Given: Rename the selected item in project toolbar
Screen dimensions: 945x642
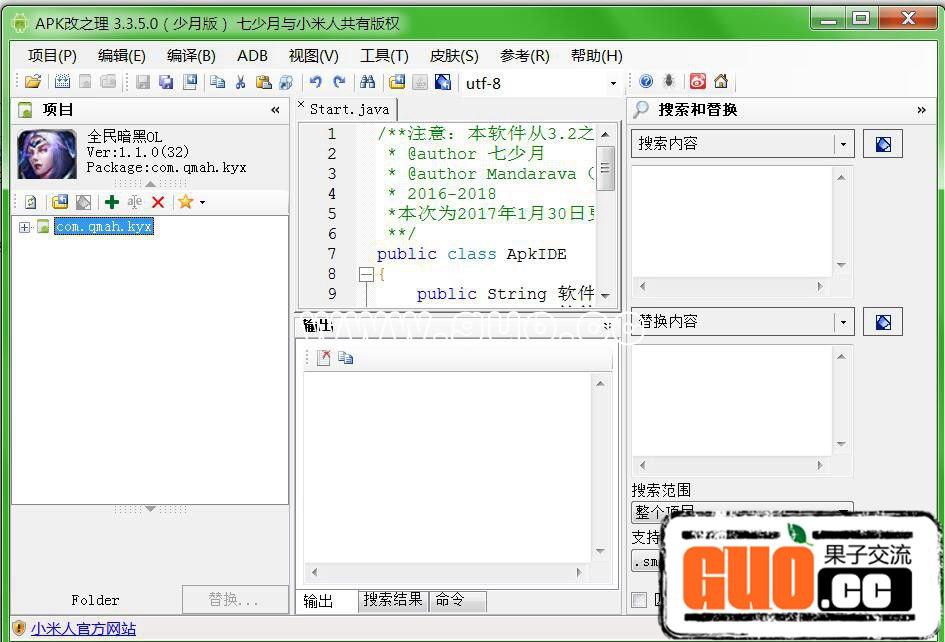Looking at the screenshot, I should (135, 202).
